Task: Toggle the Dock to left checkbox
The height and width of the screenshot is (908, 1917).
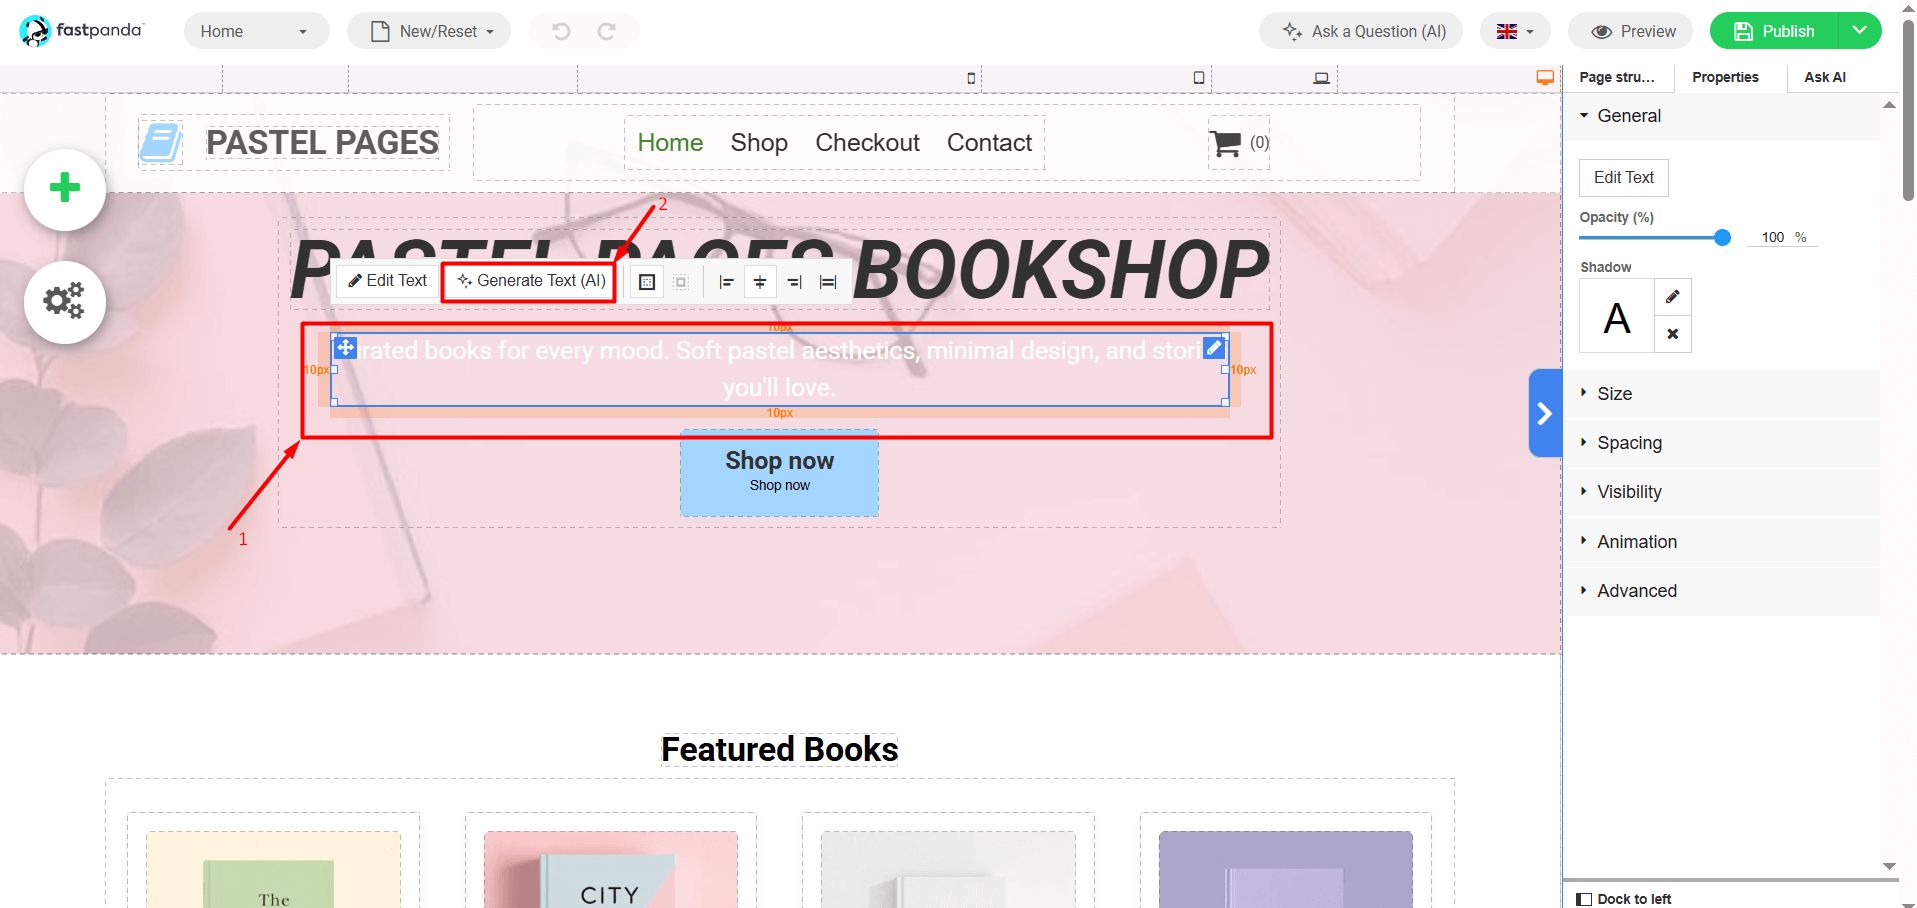Action: coord(1584,899)
